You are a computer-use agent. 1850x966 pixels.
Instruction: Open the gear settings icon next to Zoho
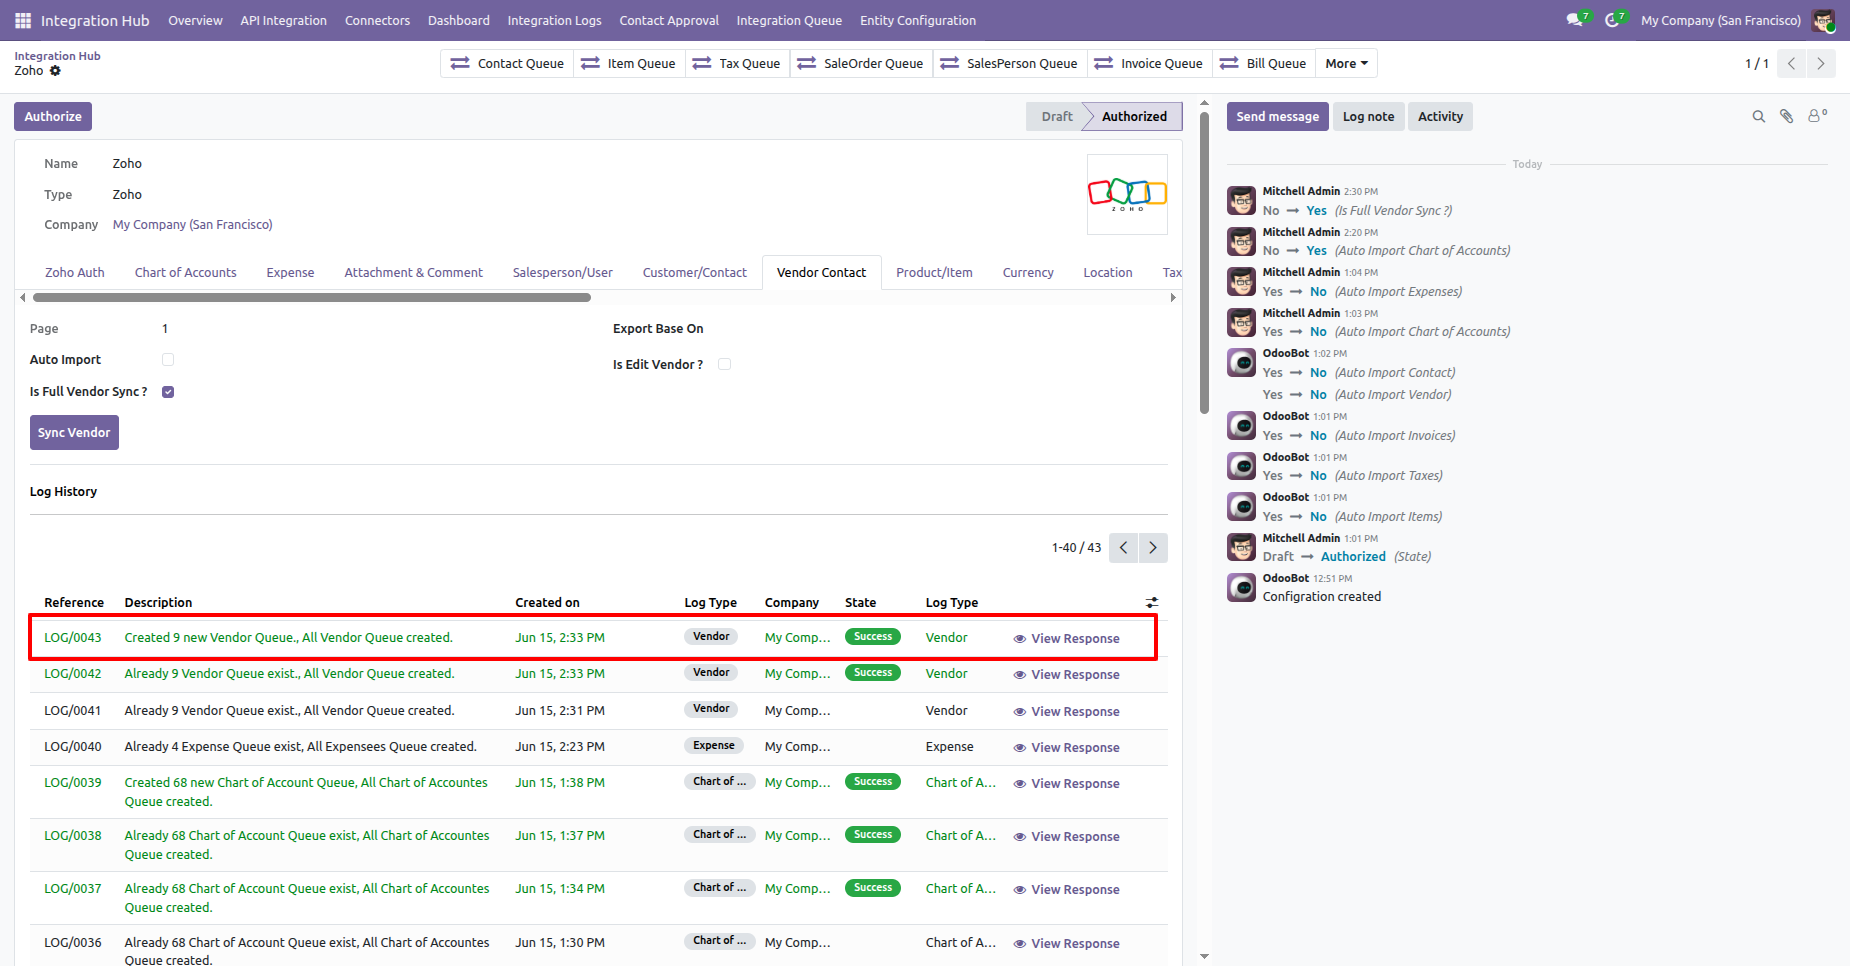coord(56,71)
